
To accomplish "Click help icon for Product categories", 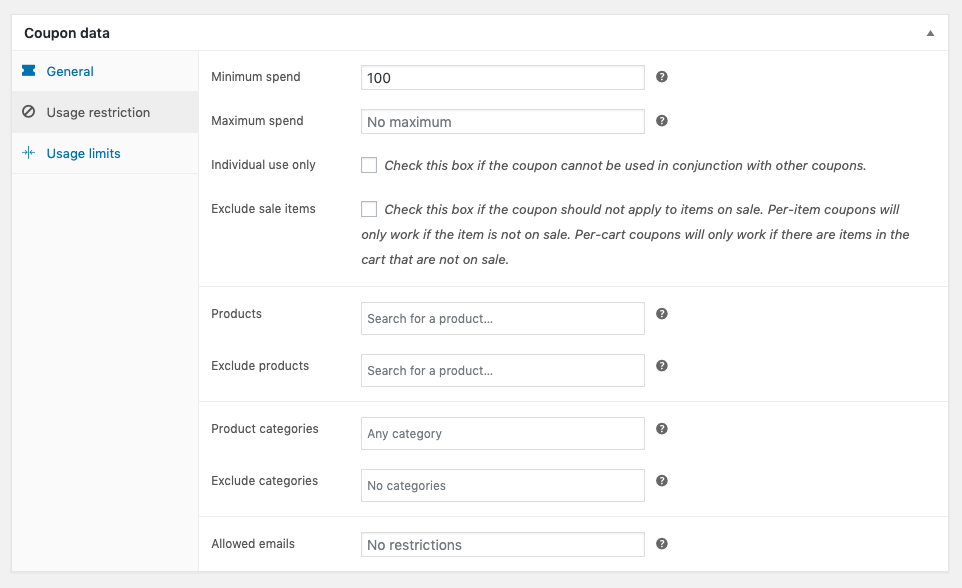I will click(661, 429).
